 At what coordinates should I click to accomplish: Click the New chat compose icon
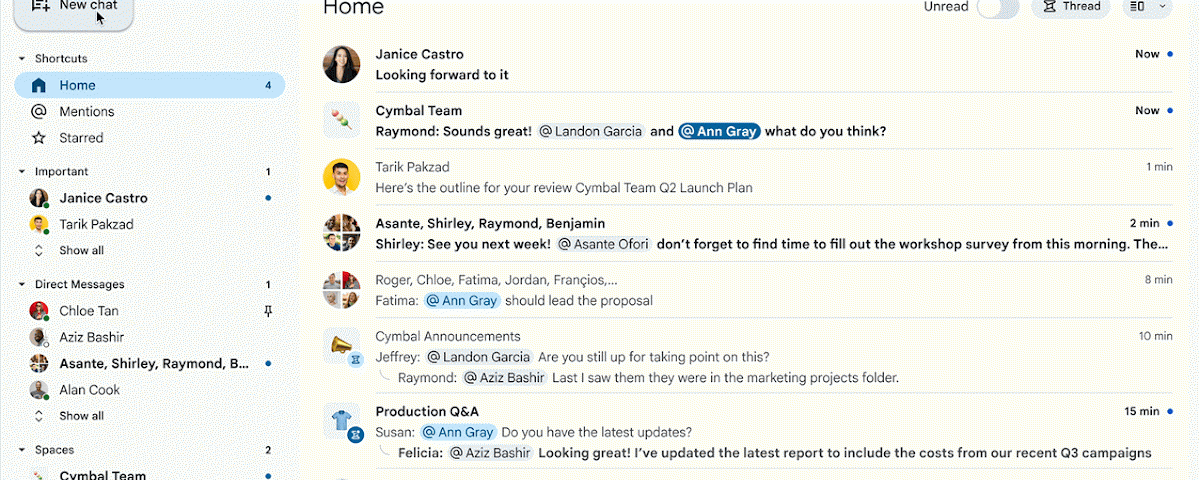click(x=41, y=6)
